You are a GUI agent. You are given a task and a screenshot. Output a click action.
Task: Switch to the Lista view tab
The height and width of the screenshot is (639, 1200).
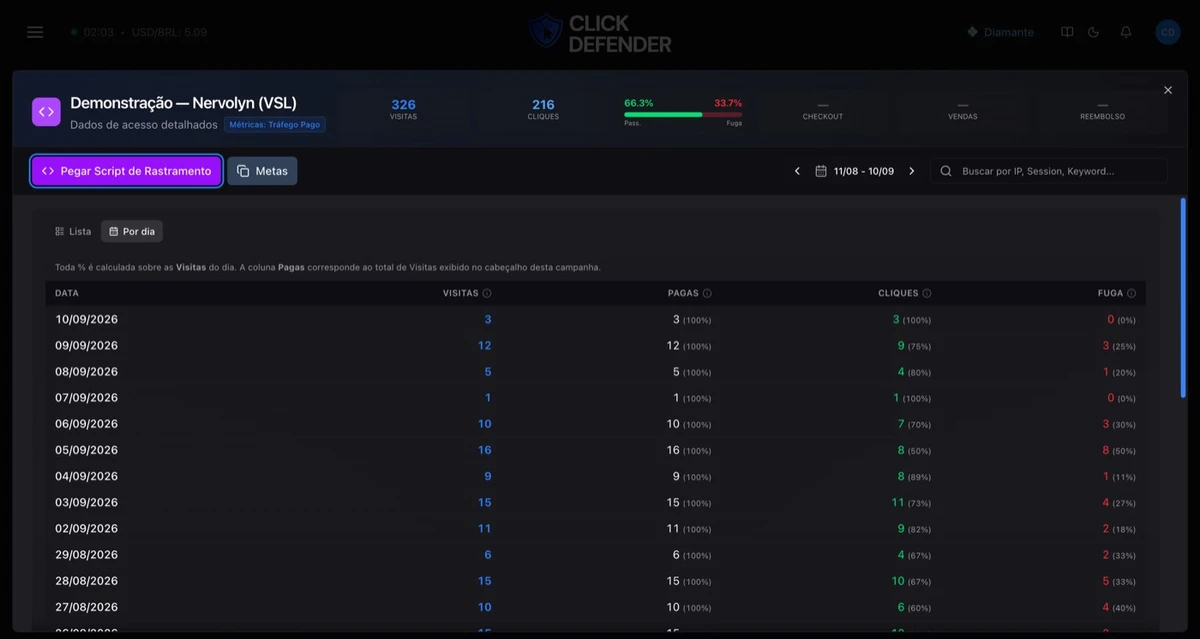(73, 231)
